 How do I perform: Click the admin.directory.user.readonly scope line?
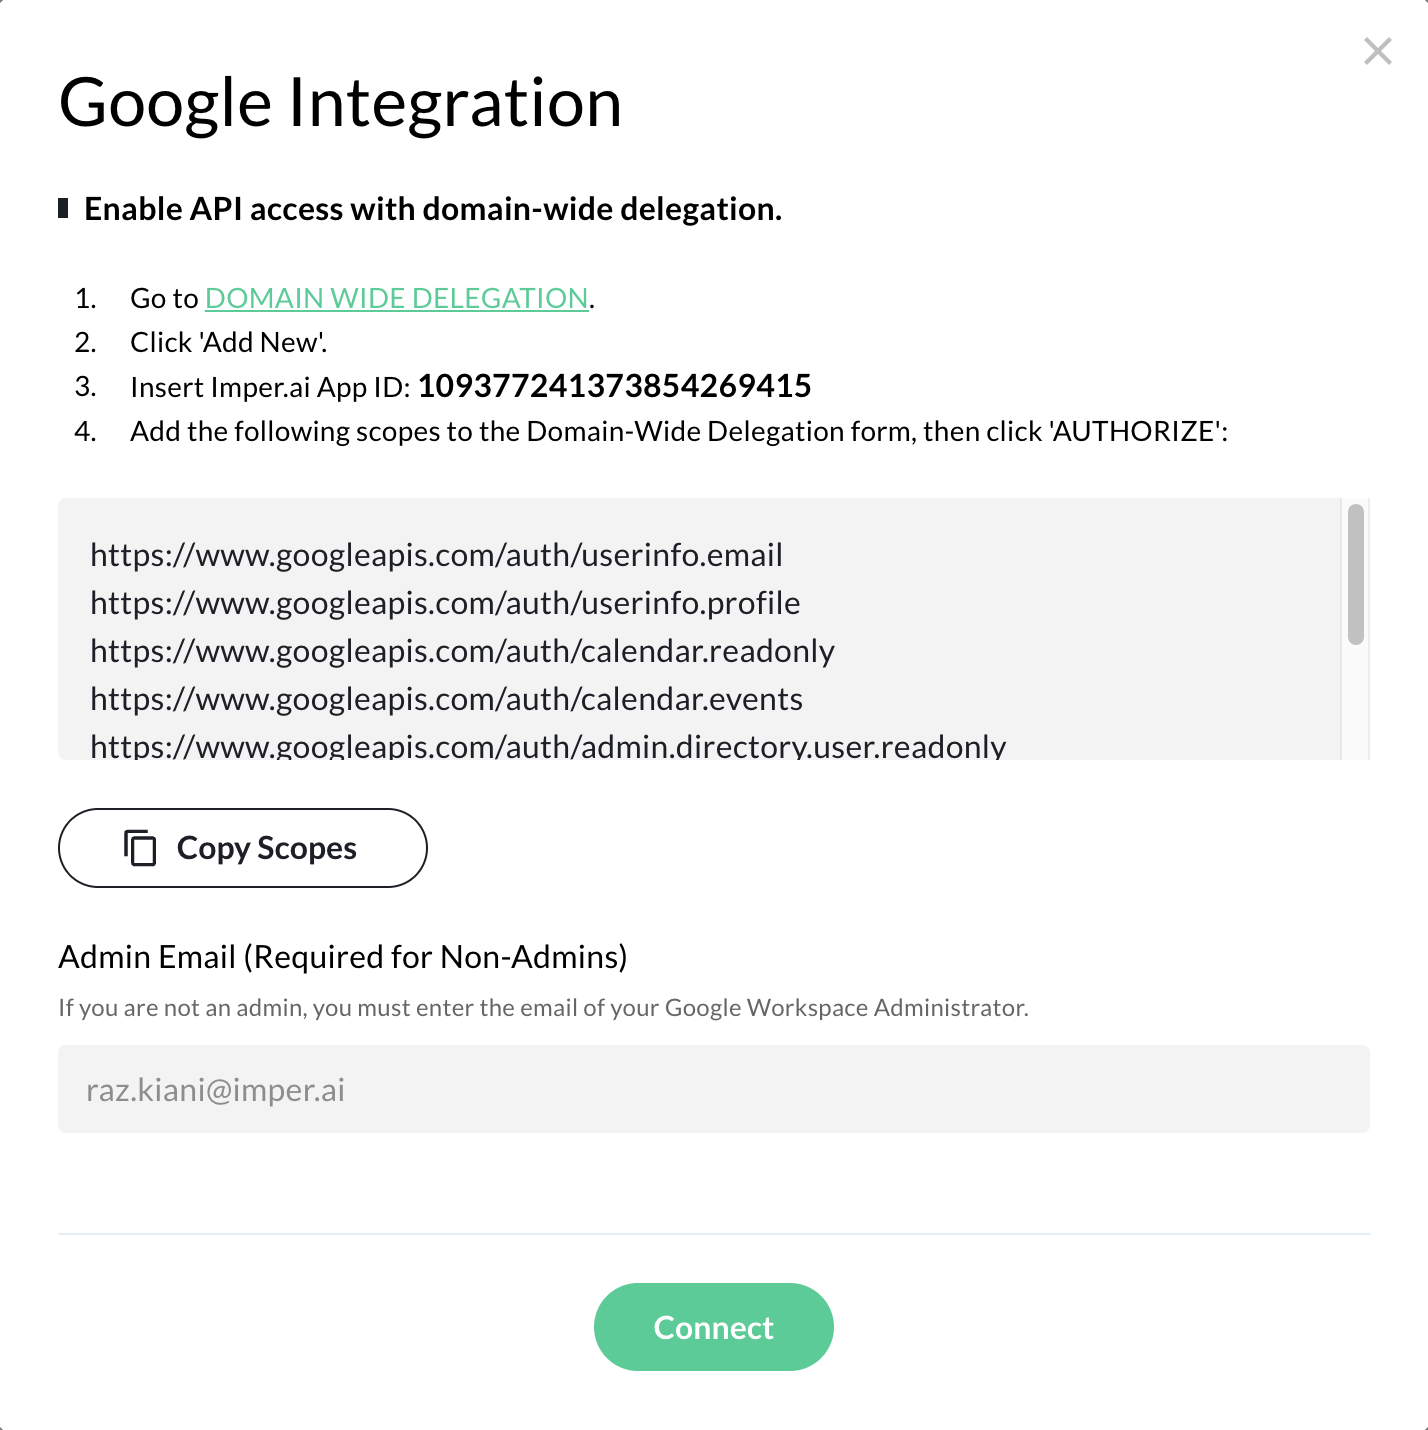tap(548, 746)
